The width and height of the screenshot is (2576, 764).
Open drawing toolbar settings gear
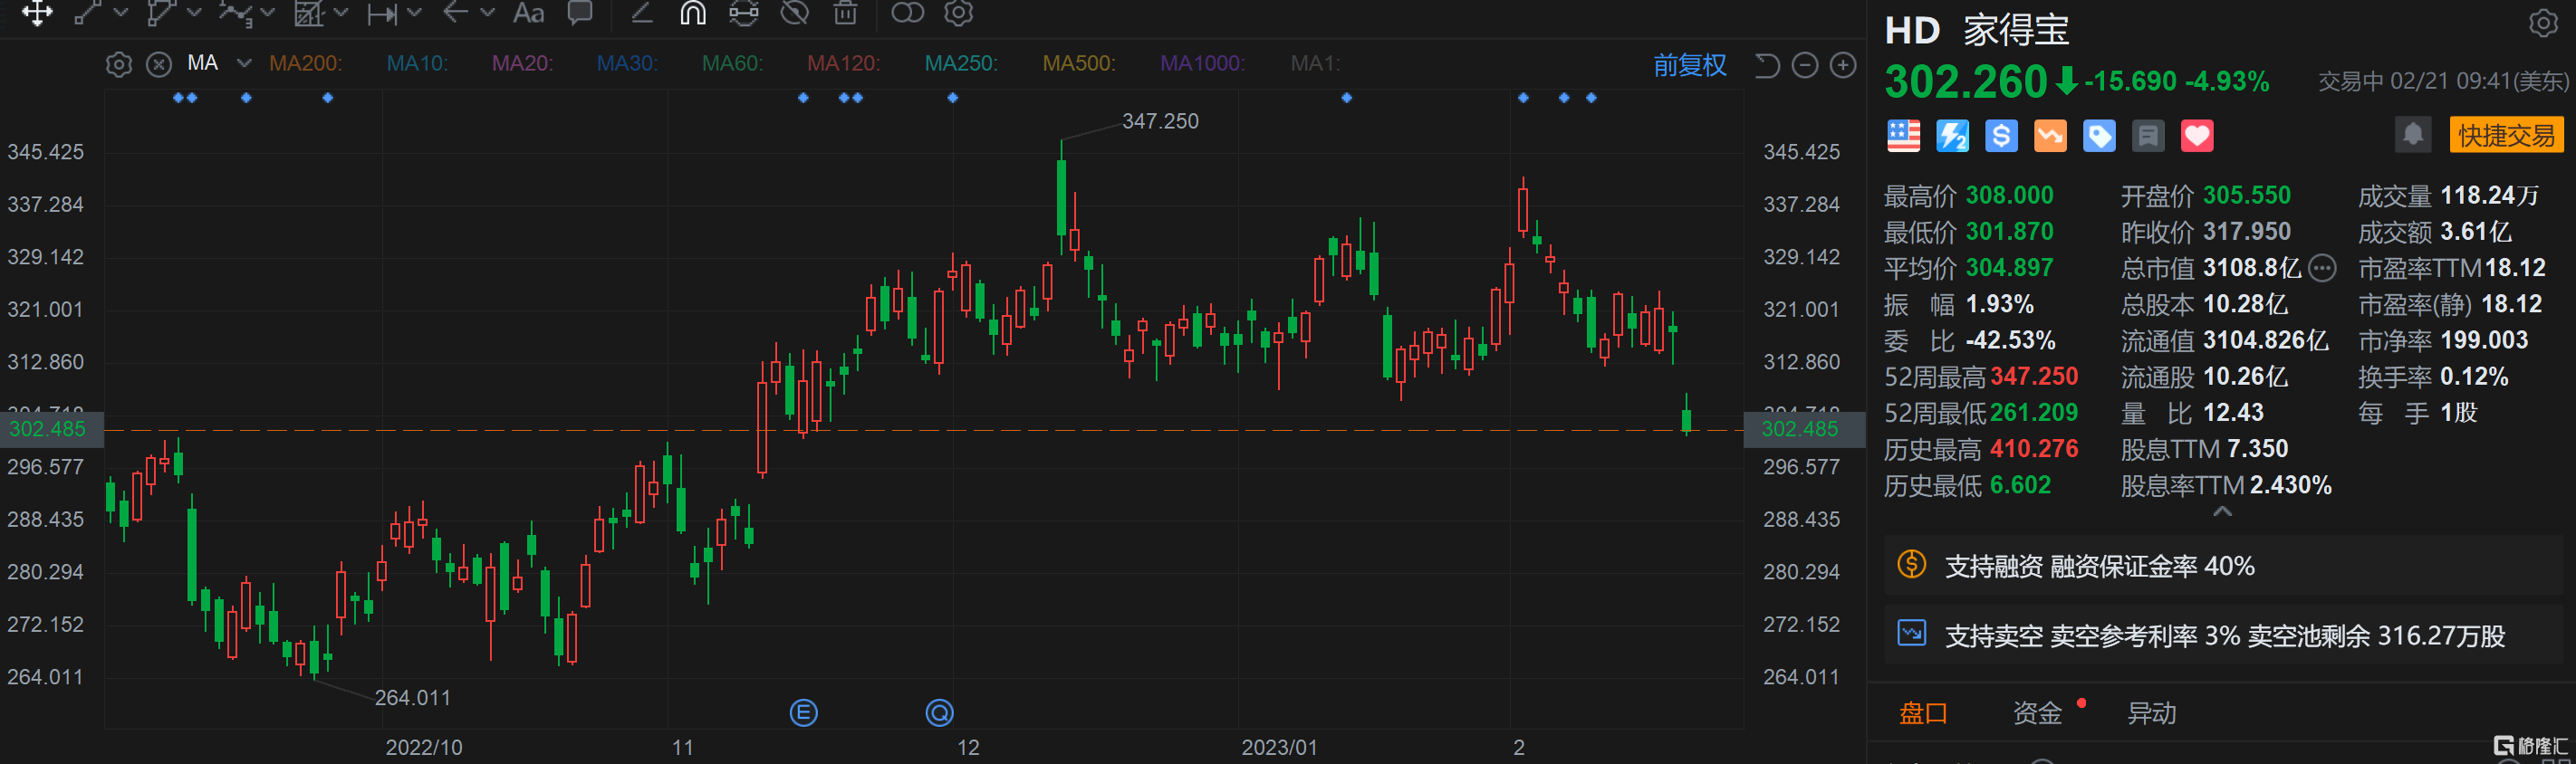coord(959,13)
